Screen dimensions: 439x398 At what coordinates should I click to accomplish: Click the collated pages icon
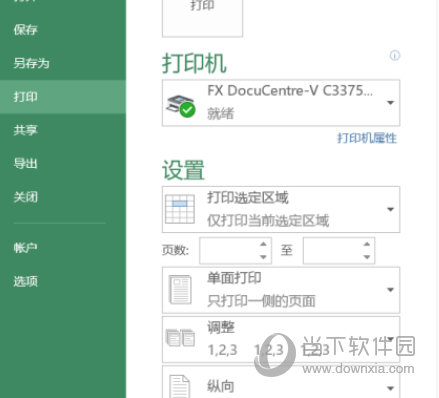point(180,337)
